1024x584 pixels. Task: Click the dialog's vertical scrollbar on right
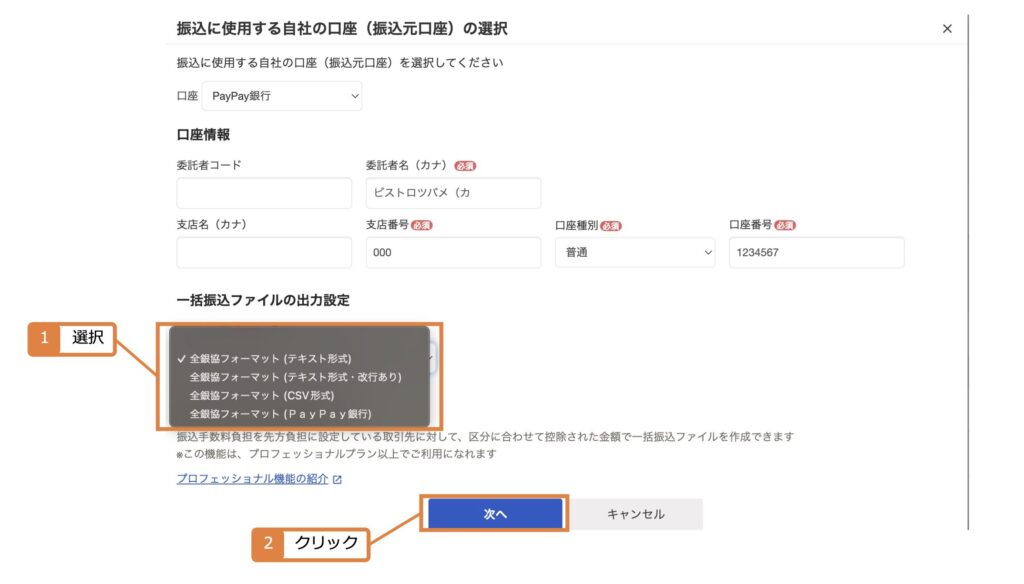968,272
